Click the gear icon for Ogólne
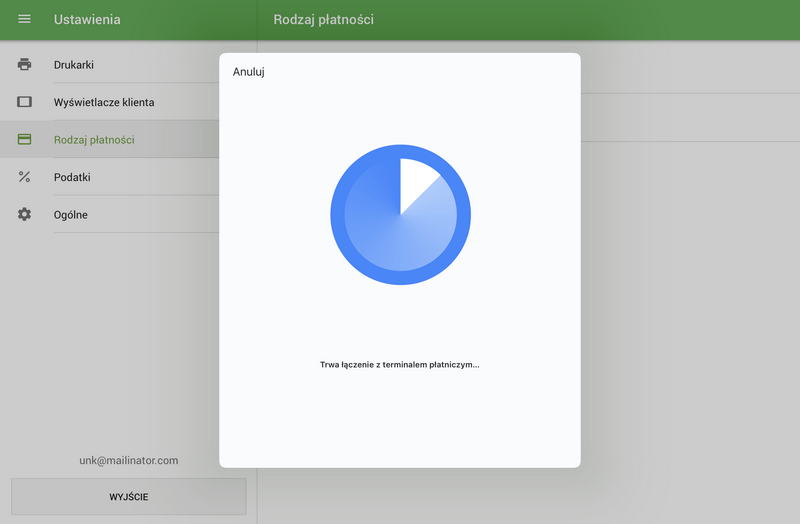The width and height of the screenshot is (800, 524). (25, 214)
